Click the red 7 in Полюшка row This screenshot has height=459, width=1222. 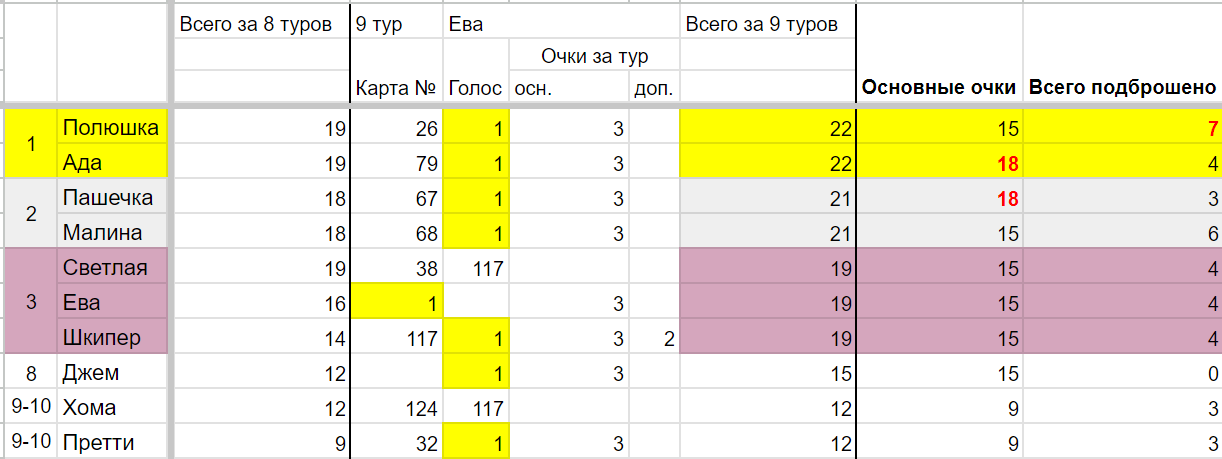1210,128
